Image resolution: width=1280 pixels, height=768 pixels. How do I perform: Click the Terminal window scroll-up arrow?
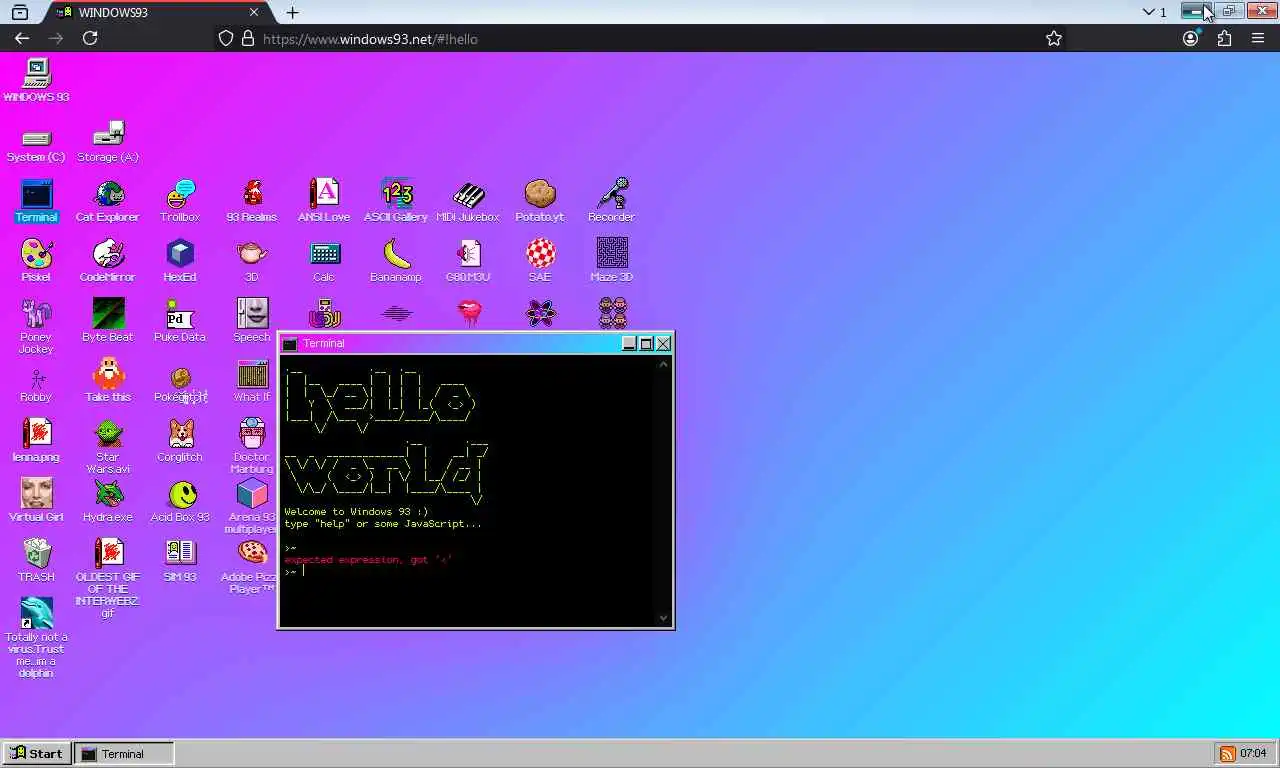coord(663,364)
